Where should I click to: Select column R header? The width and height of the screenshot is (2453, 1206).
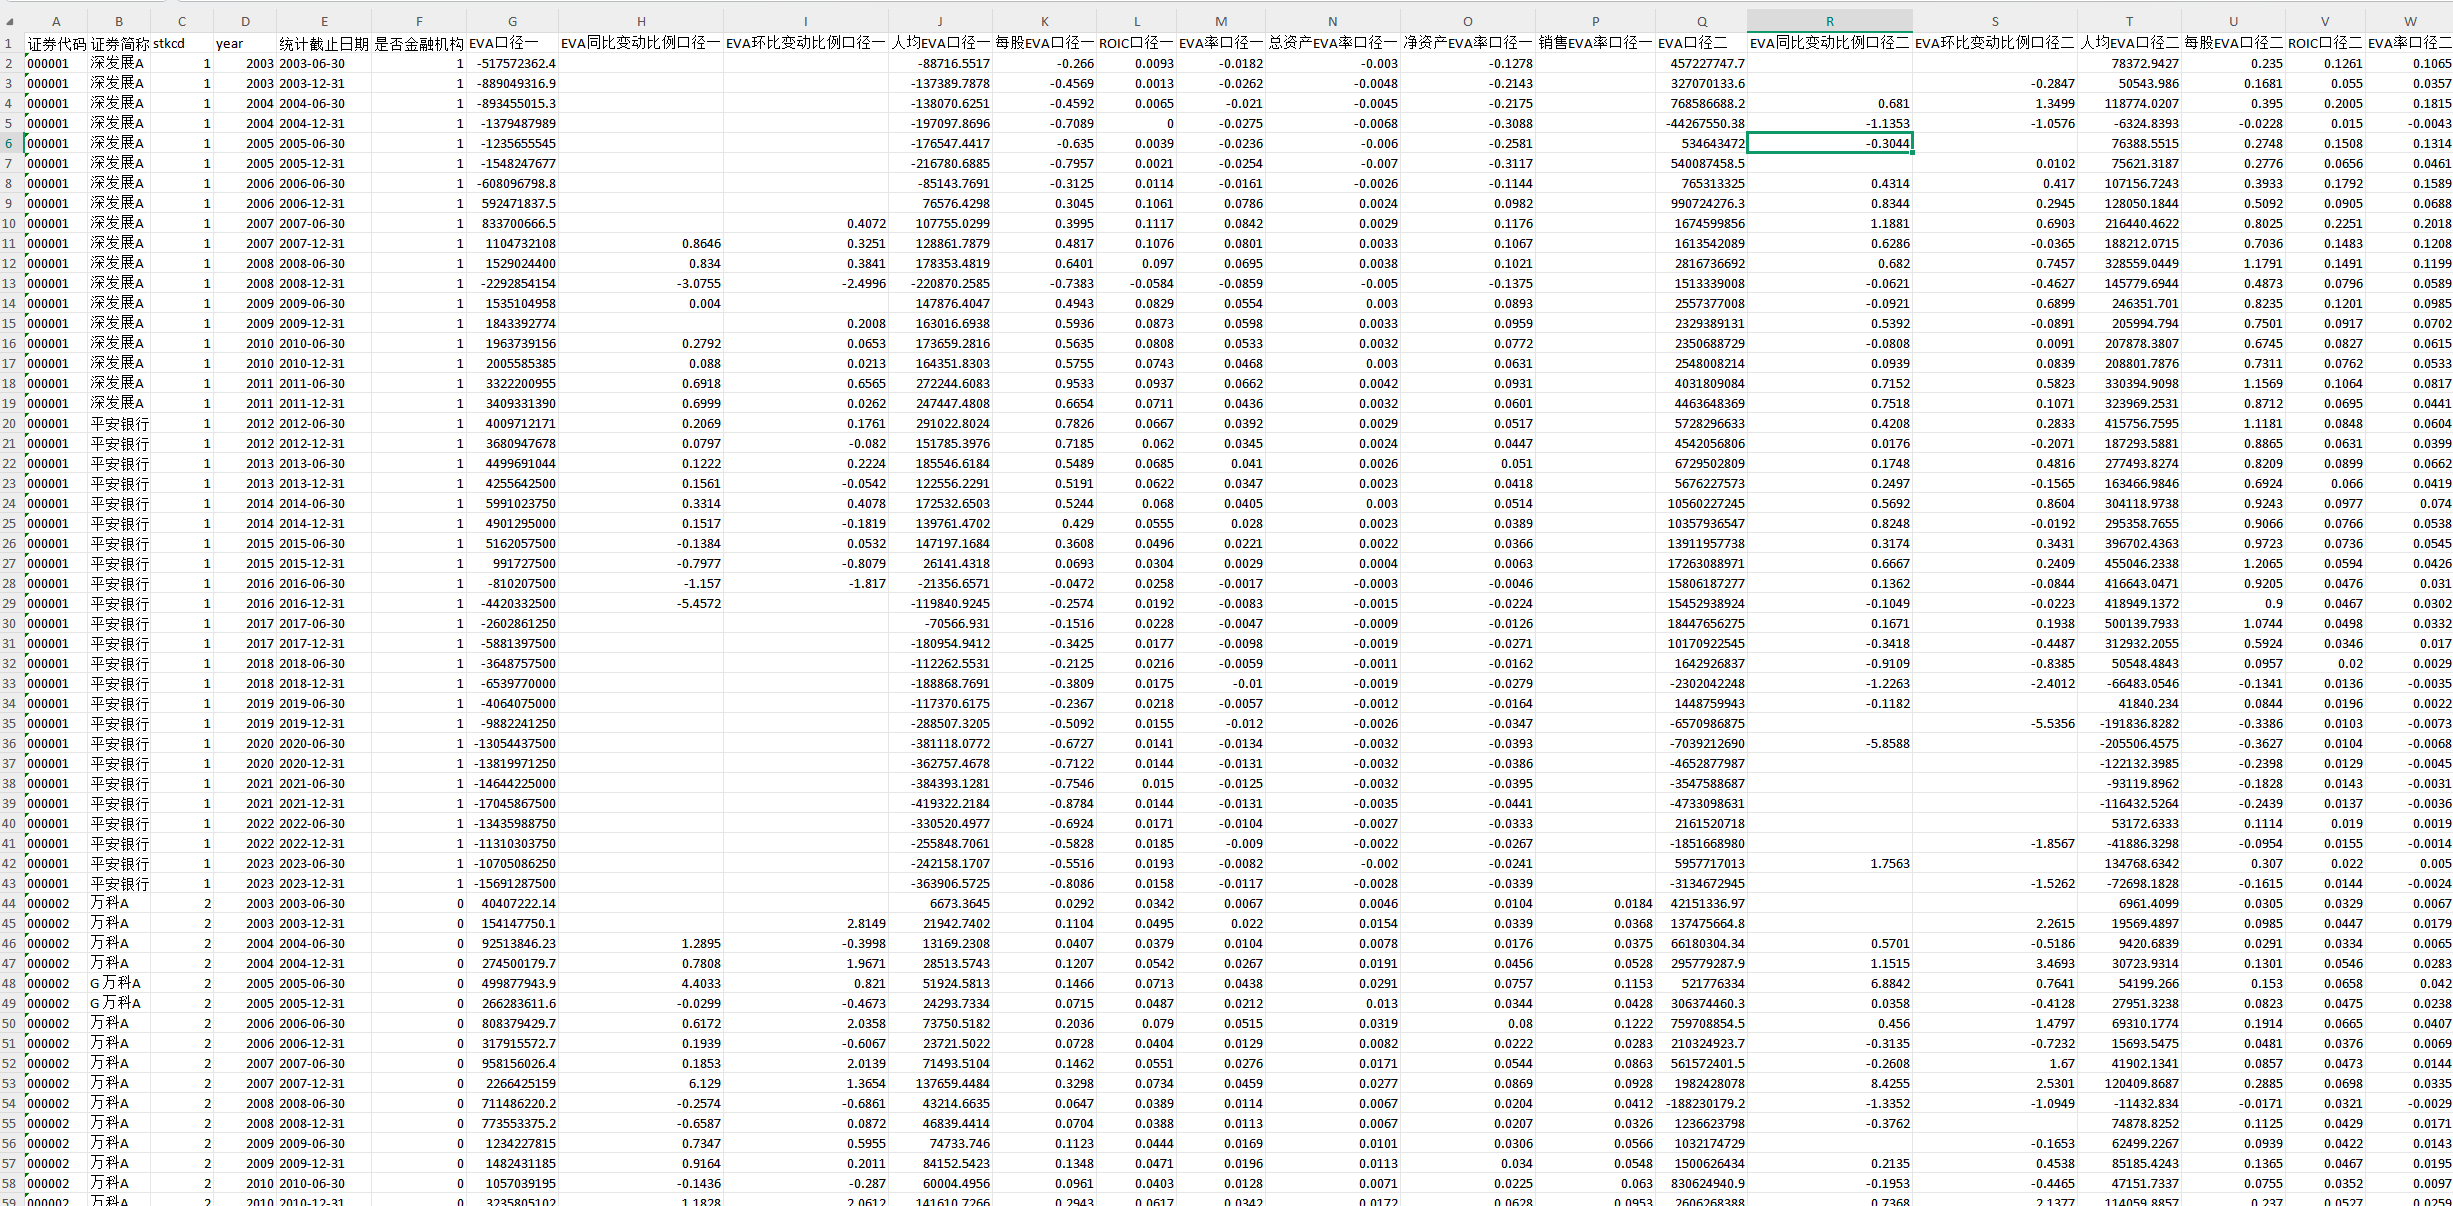pos(1829,21)
